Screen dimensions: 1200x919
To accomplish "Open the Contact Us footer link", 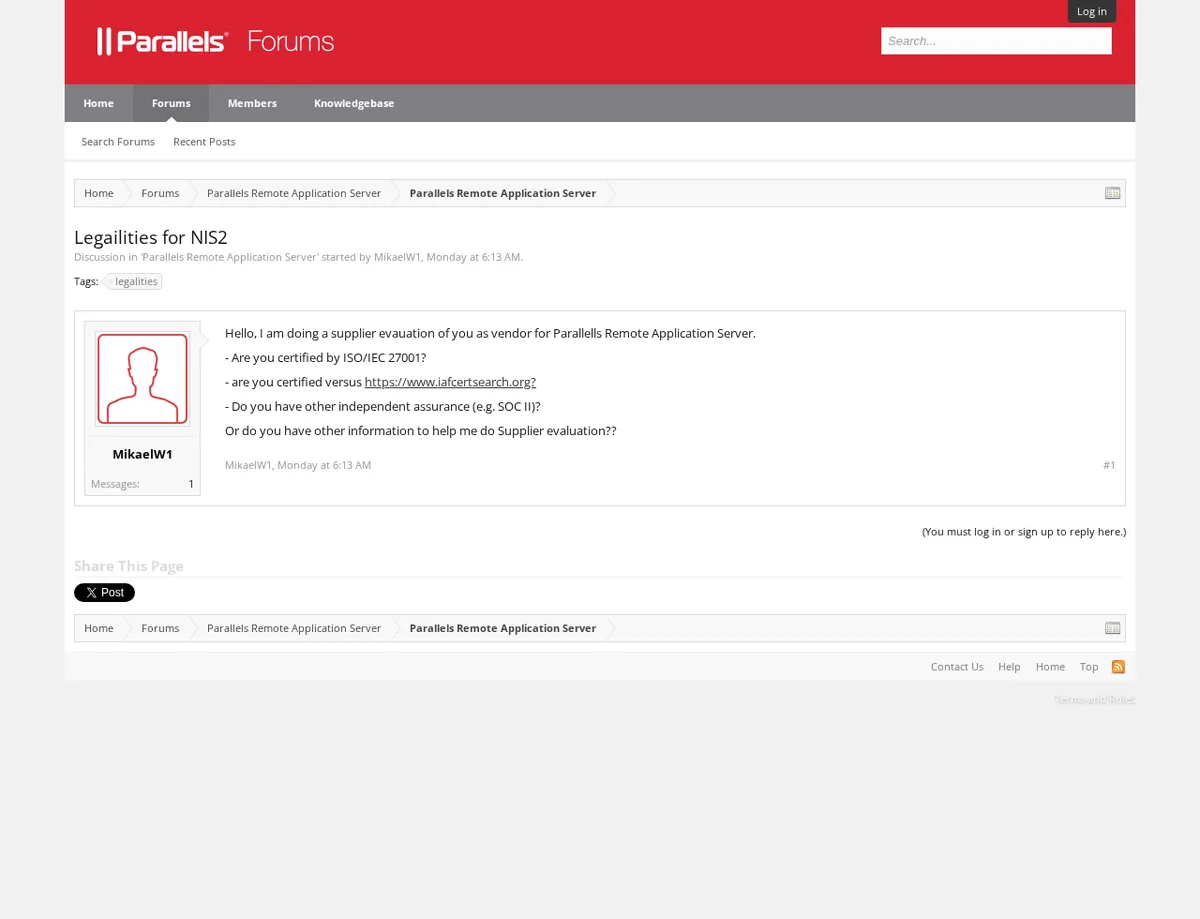I will [x=957, y=667].
